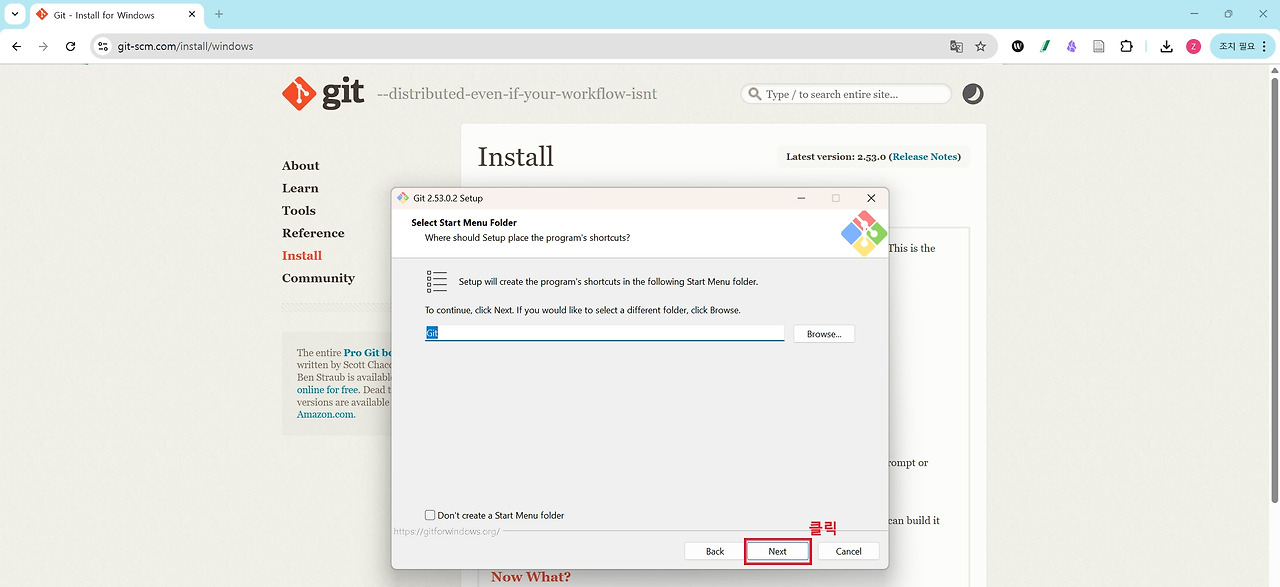Viewport: 1280px width, 587px height.
Task: Toggle dark mode moon icon on git-scm
Action: pos(973,94)
